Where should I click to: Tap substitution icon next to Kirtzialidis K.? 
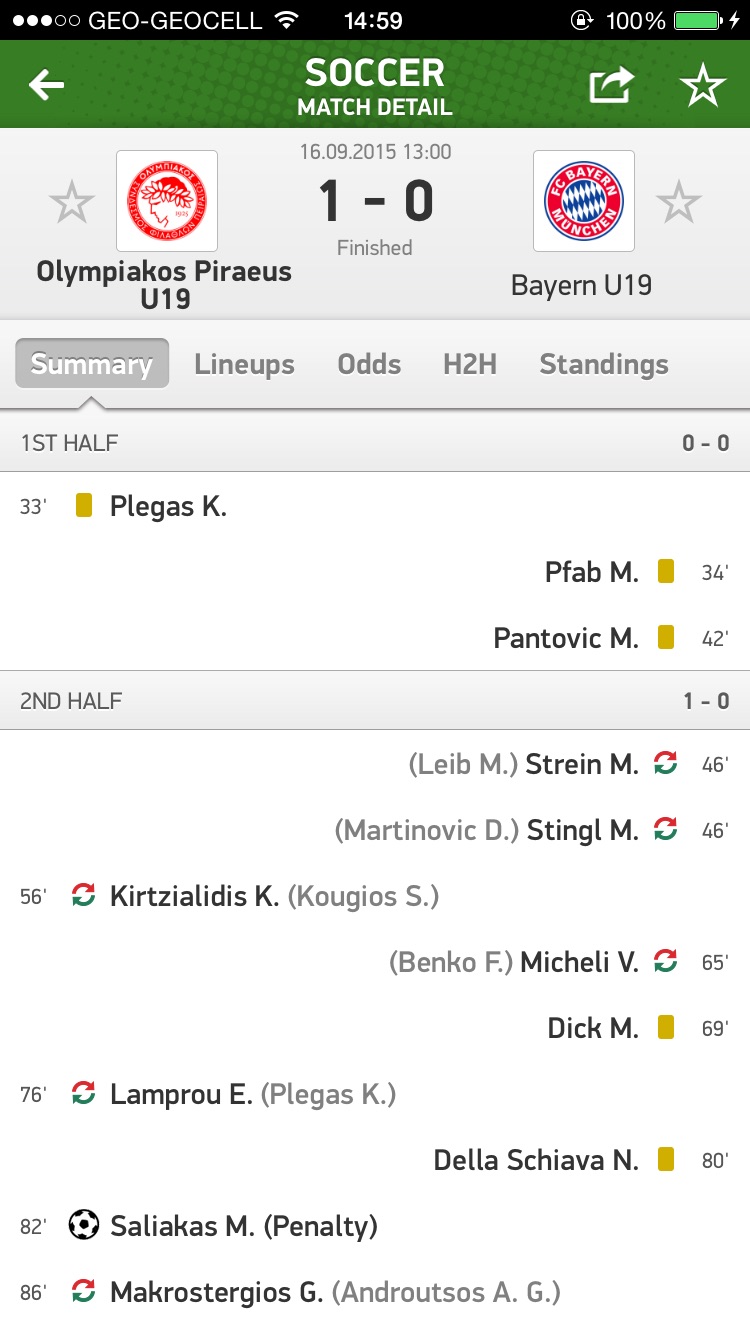point(84,895)
